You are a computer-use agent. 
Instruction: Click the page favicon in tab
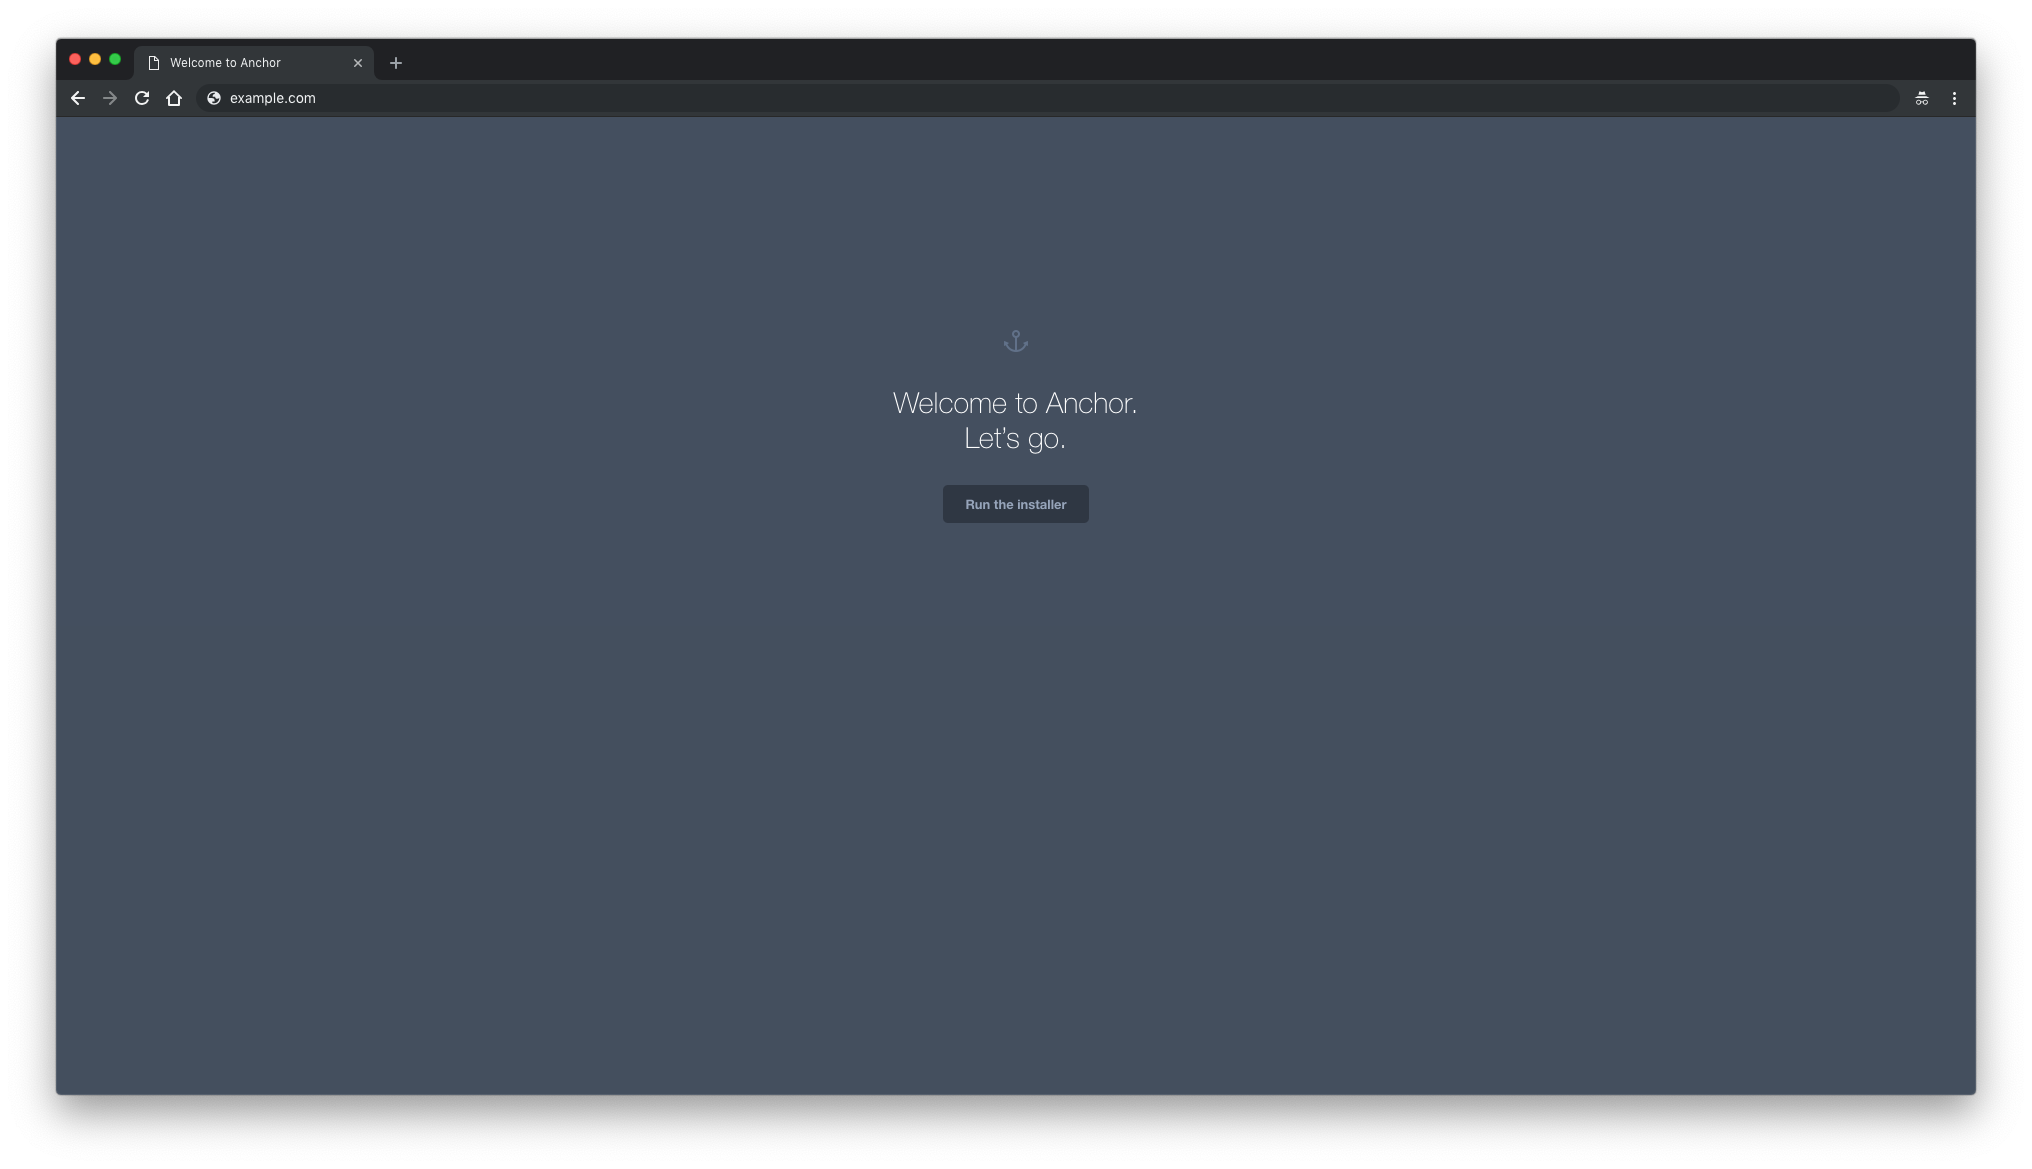pos(154,61)
